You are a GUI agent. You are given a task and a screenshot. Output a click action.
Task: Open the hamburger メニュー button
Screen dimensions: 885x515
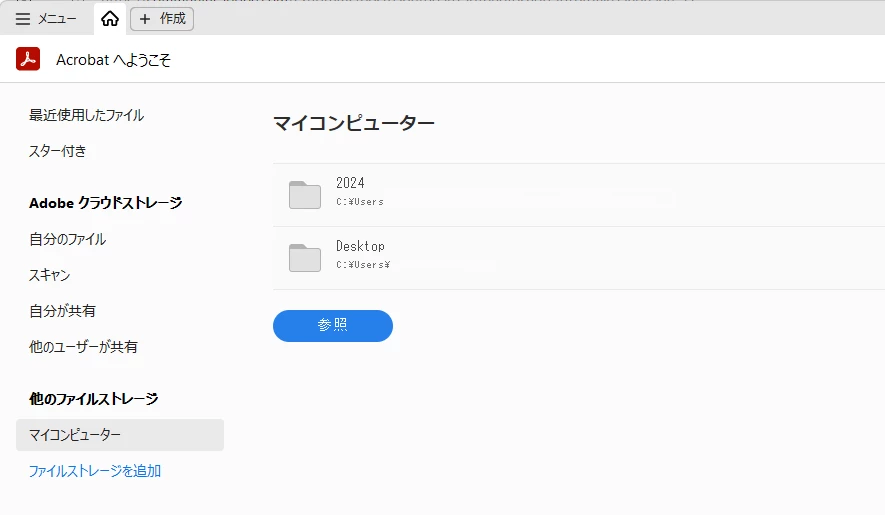tap(46, 19)
